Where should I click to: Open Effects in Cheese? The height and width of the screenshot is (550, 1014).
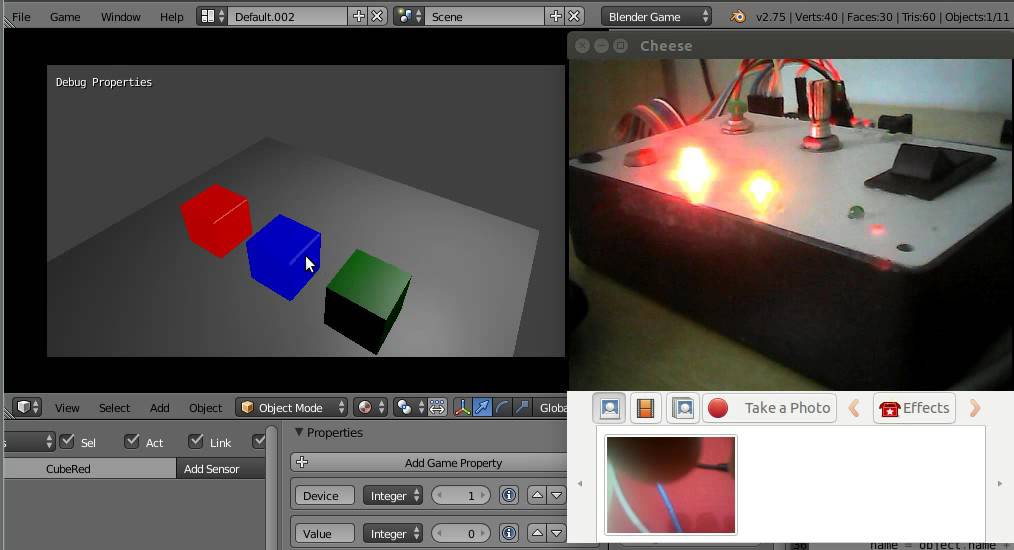pyautogui.click(x=914, y=408)
